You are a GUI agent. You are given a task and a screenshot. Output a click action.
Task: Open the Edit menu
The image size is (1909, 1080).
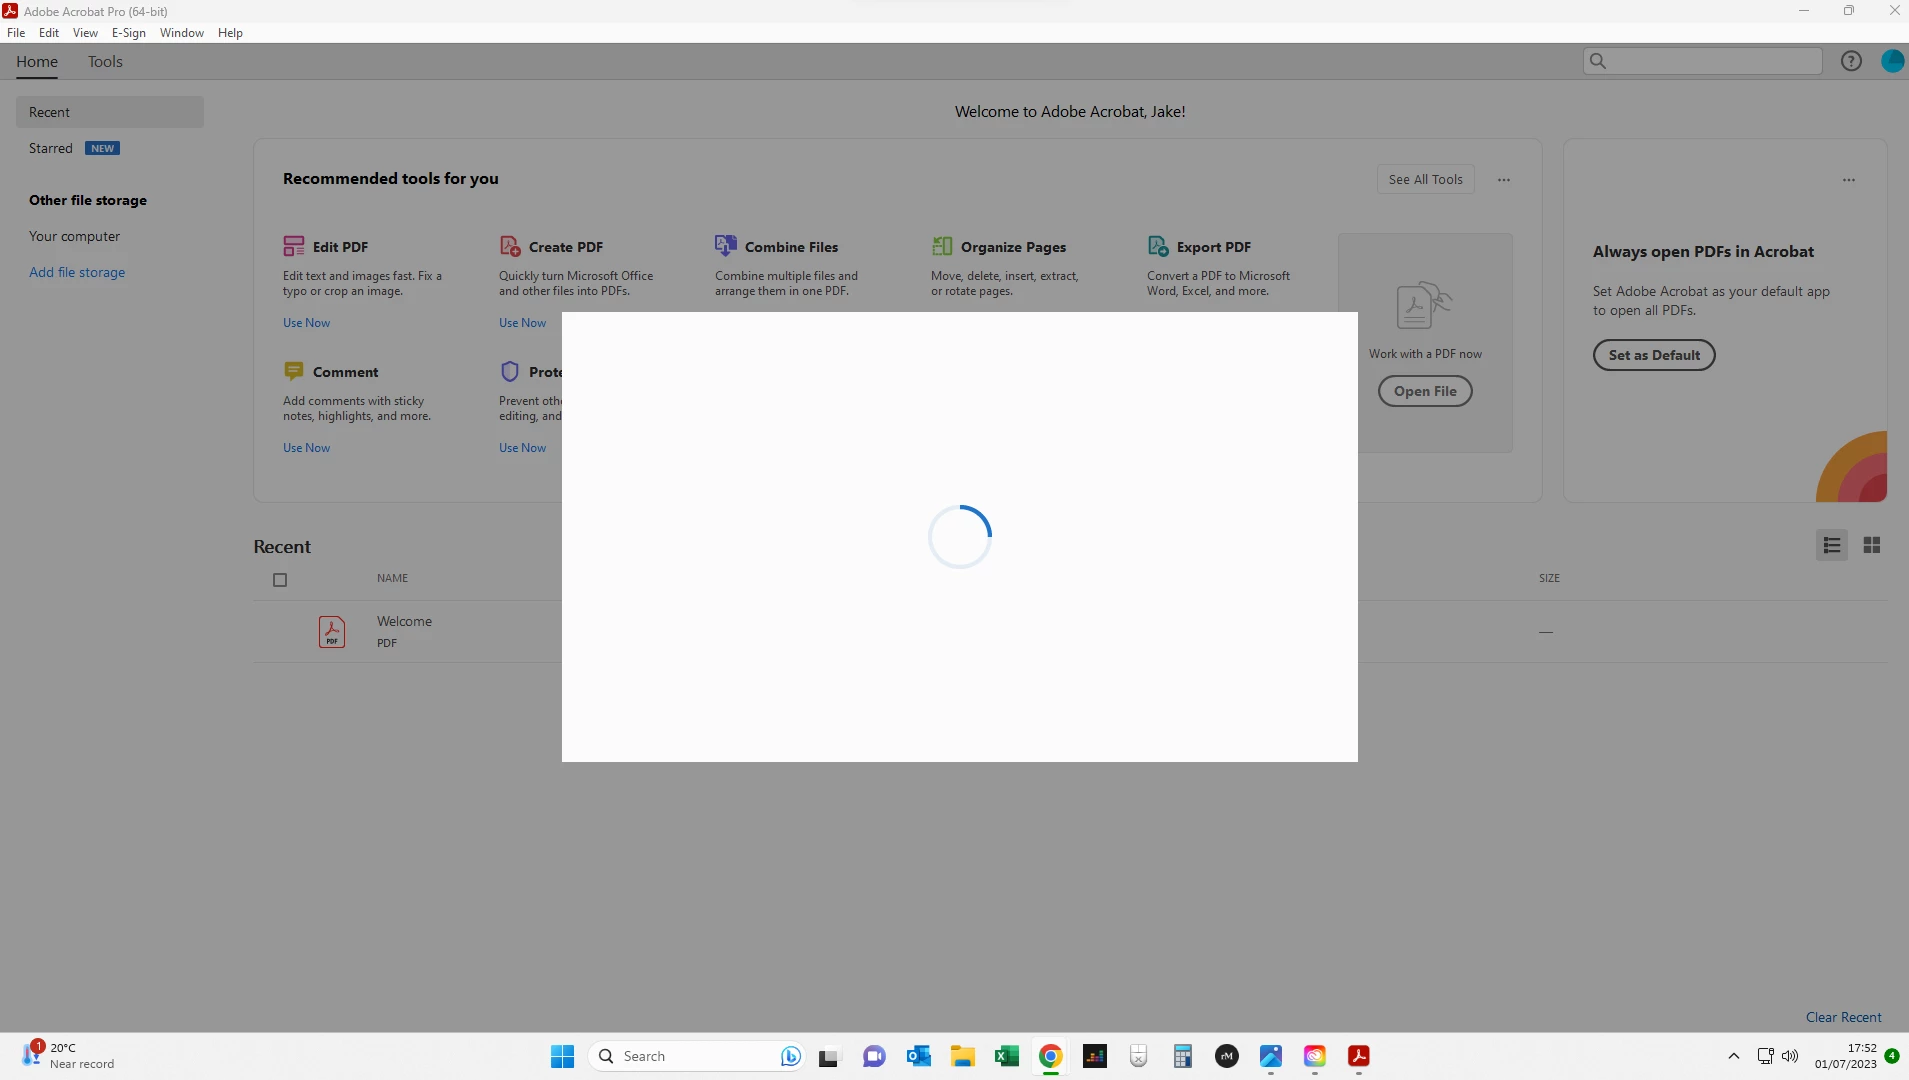(49, 32)
